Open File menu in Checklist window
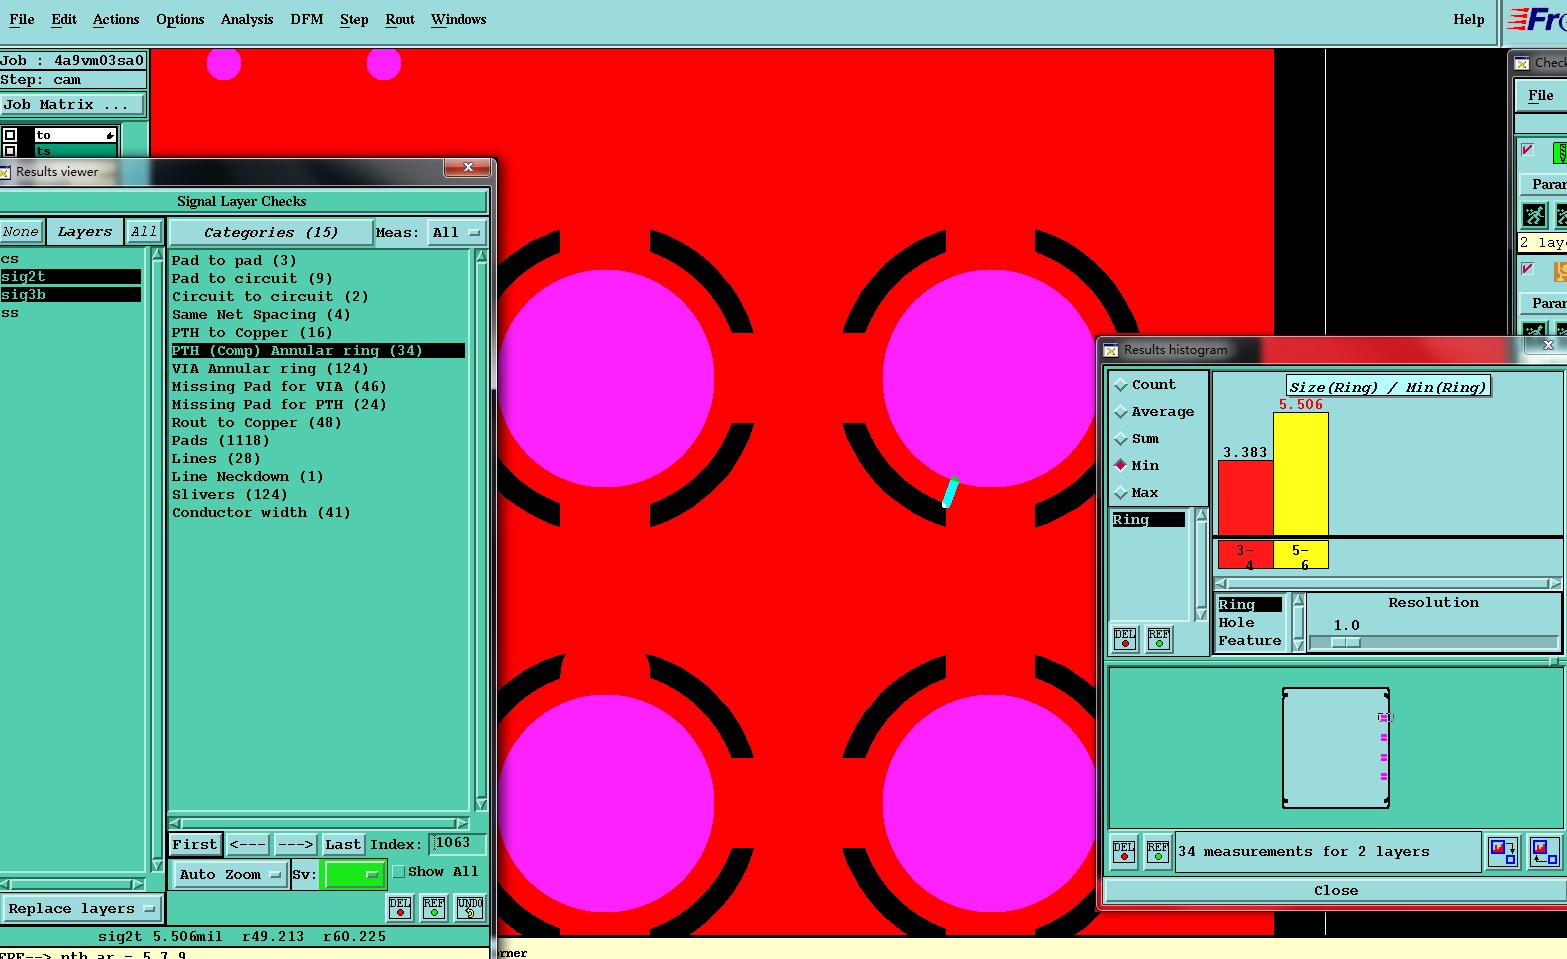This screenshot has width=1567, height=959. pos(1541,96)
